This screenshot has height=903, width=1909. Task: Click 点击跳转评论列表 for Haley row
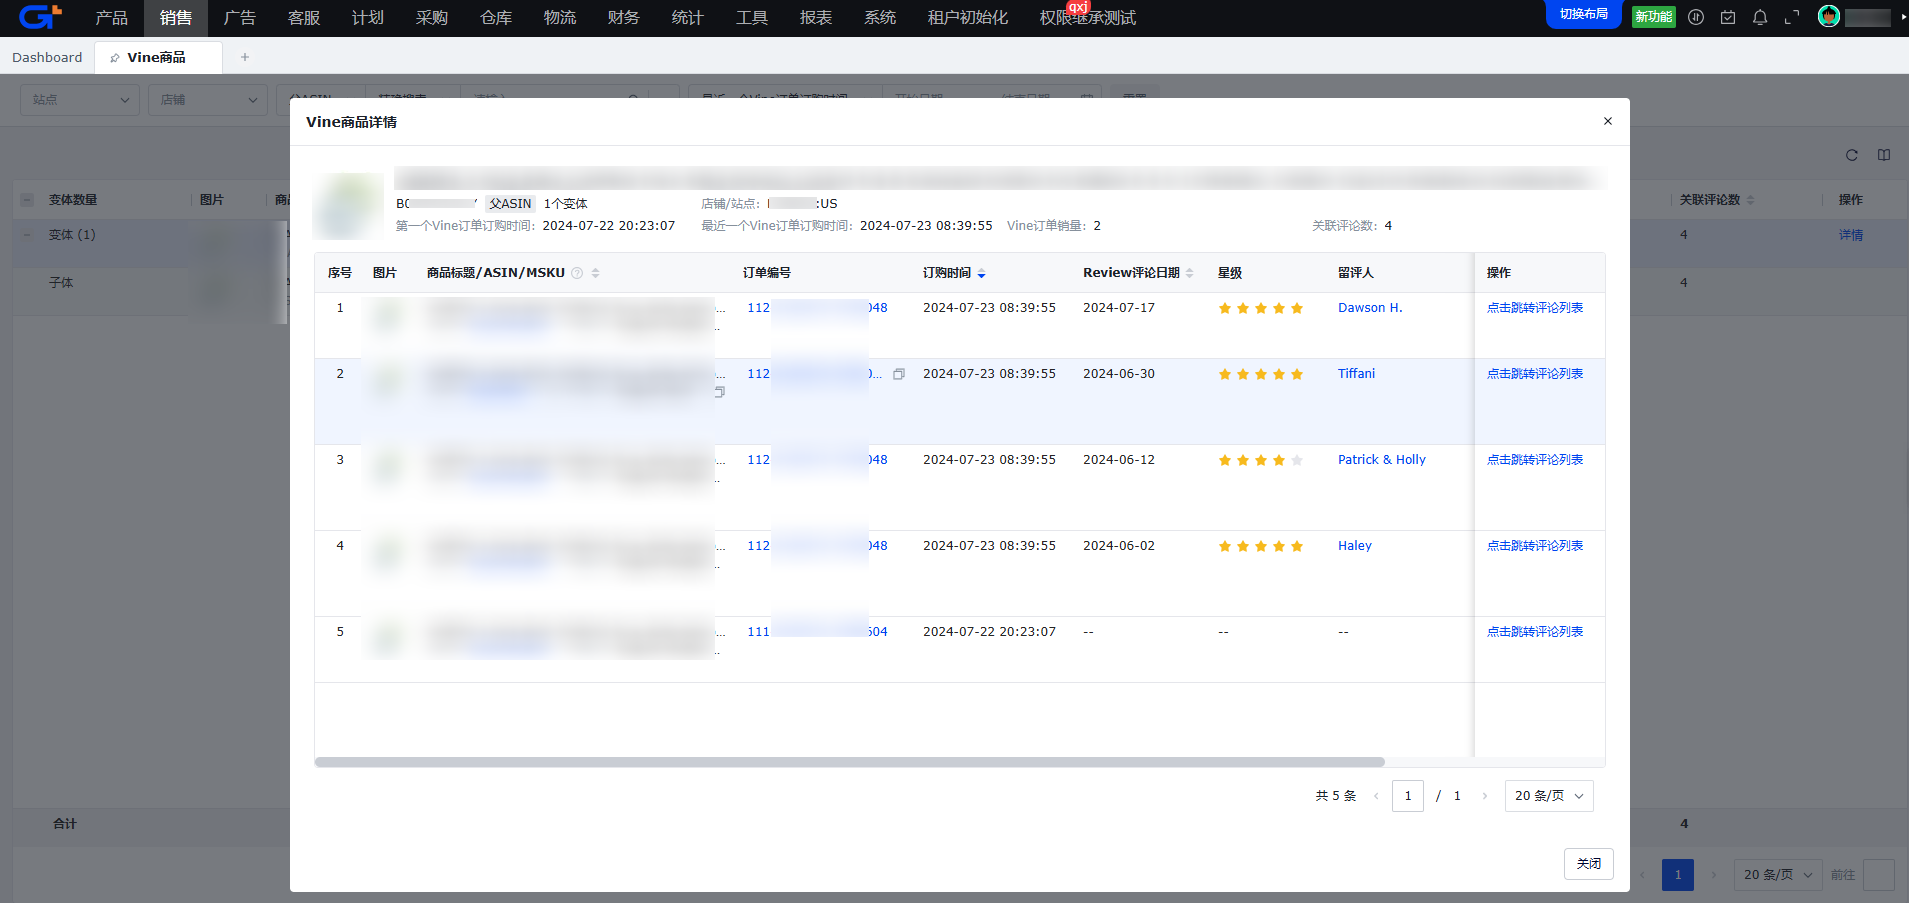1535,546
